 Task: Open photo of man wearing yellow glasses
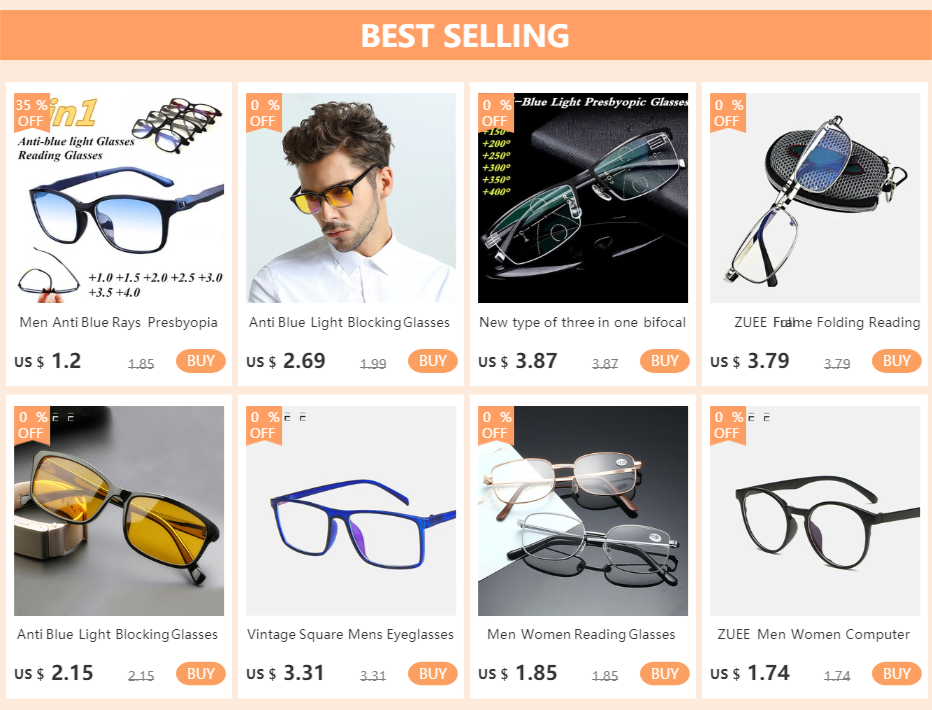(351, 198)
